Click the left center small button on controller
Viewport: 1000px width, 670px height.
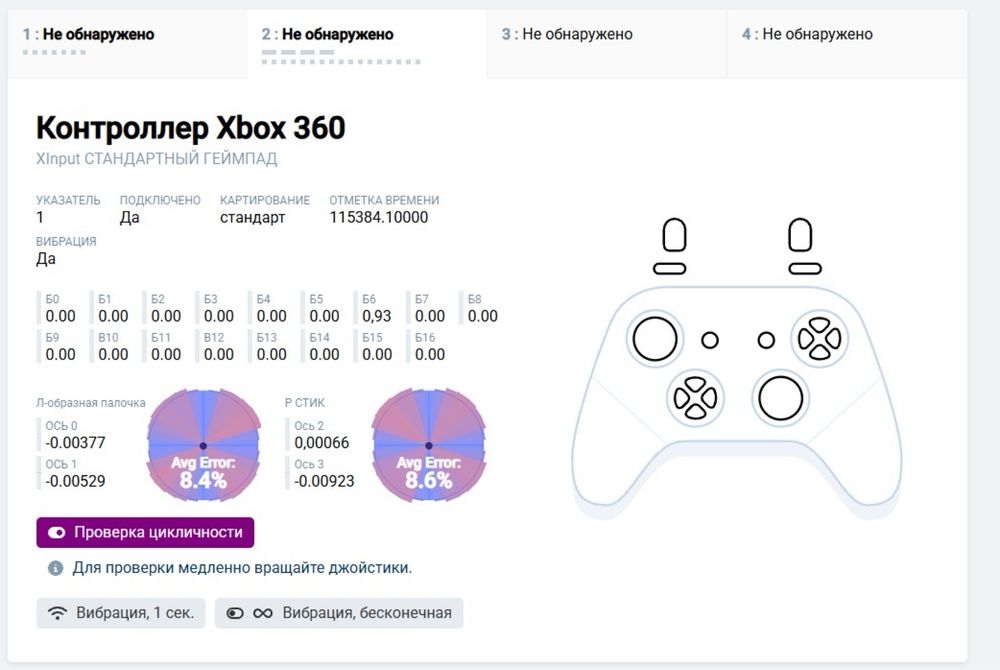coord(710,340)
